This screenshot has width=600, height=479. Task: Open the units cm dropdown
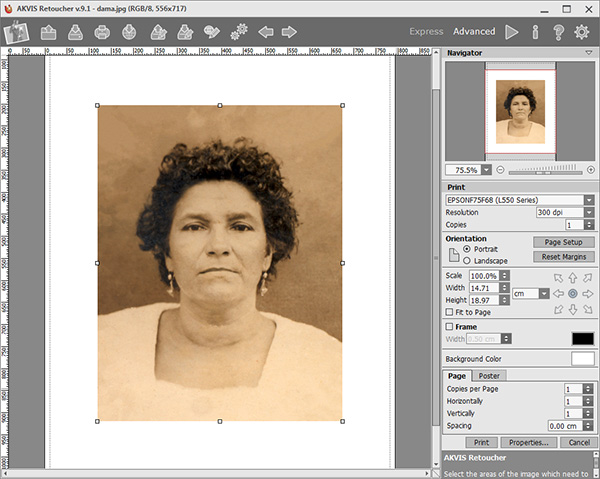pos(544,293)
